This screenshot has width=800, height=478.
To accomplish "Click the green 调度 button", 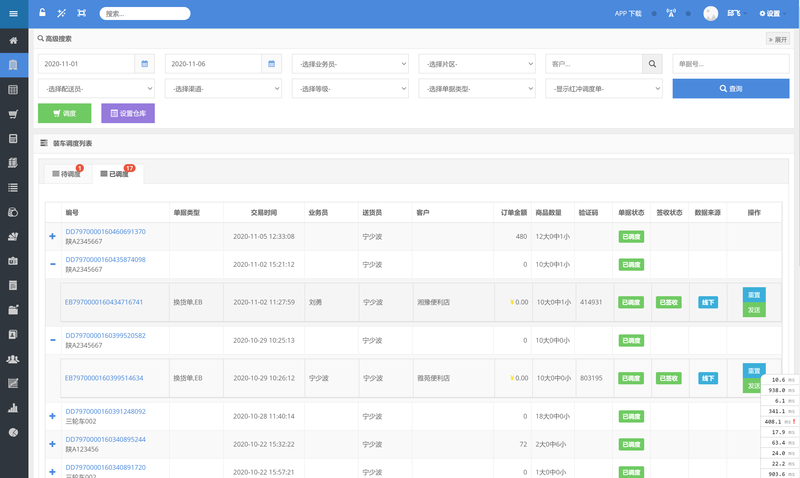I will 65,113.
